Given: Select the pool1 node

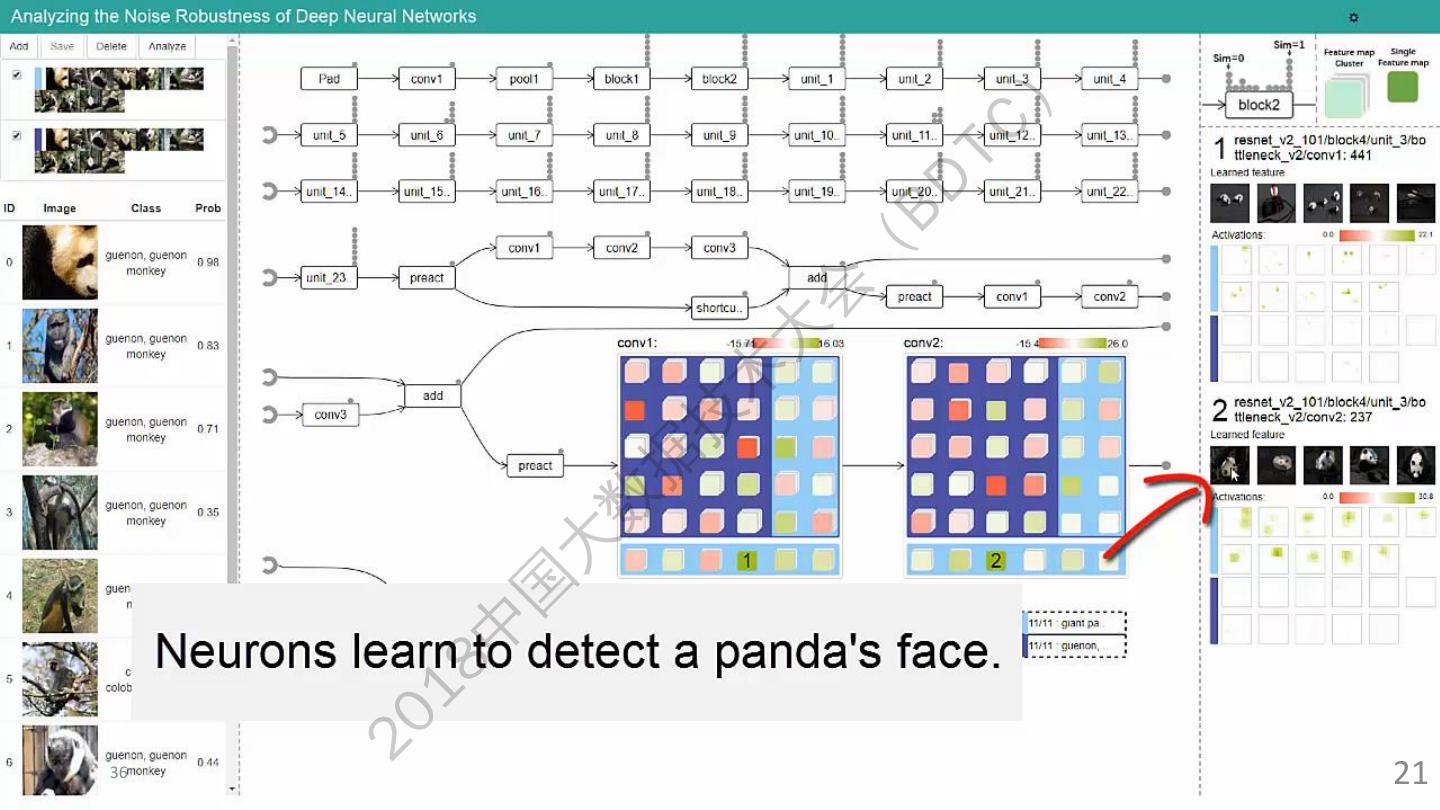Looking at the screenshot, I should [524, 79].
